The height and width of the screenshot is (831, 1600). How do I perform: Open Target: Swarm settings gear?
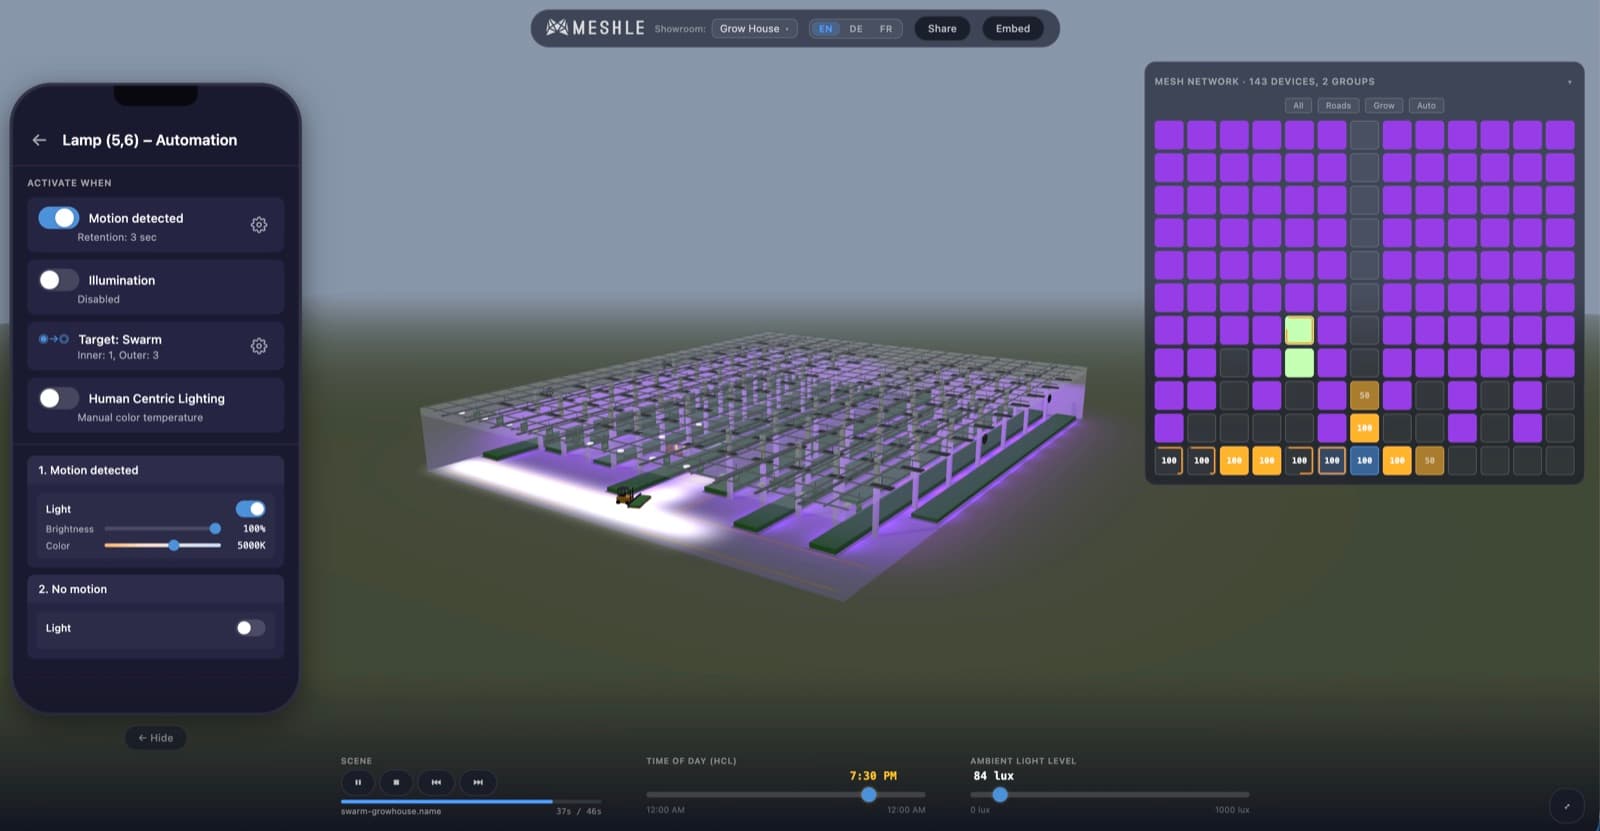[x=259, y=346]
